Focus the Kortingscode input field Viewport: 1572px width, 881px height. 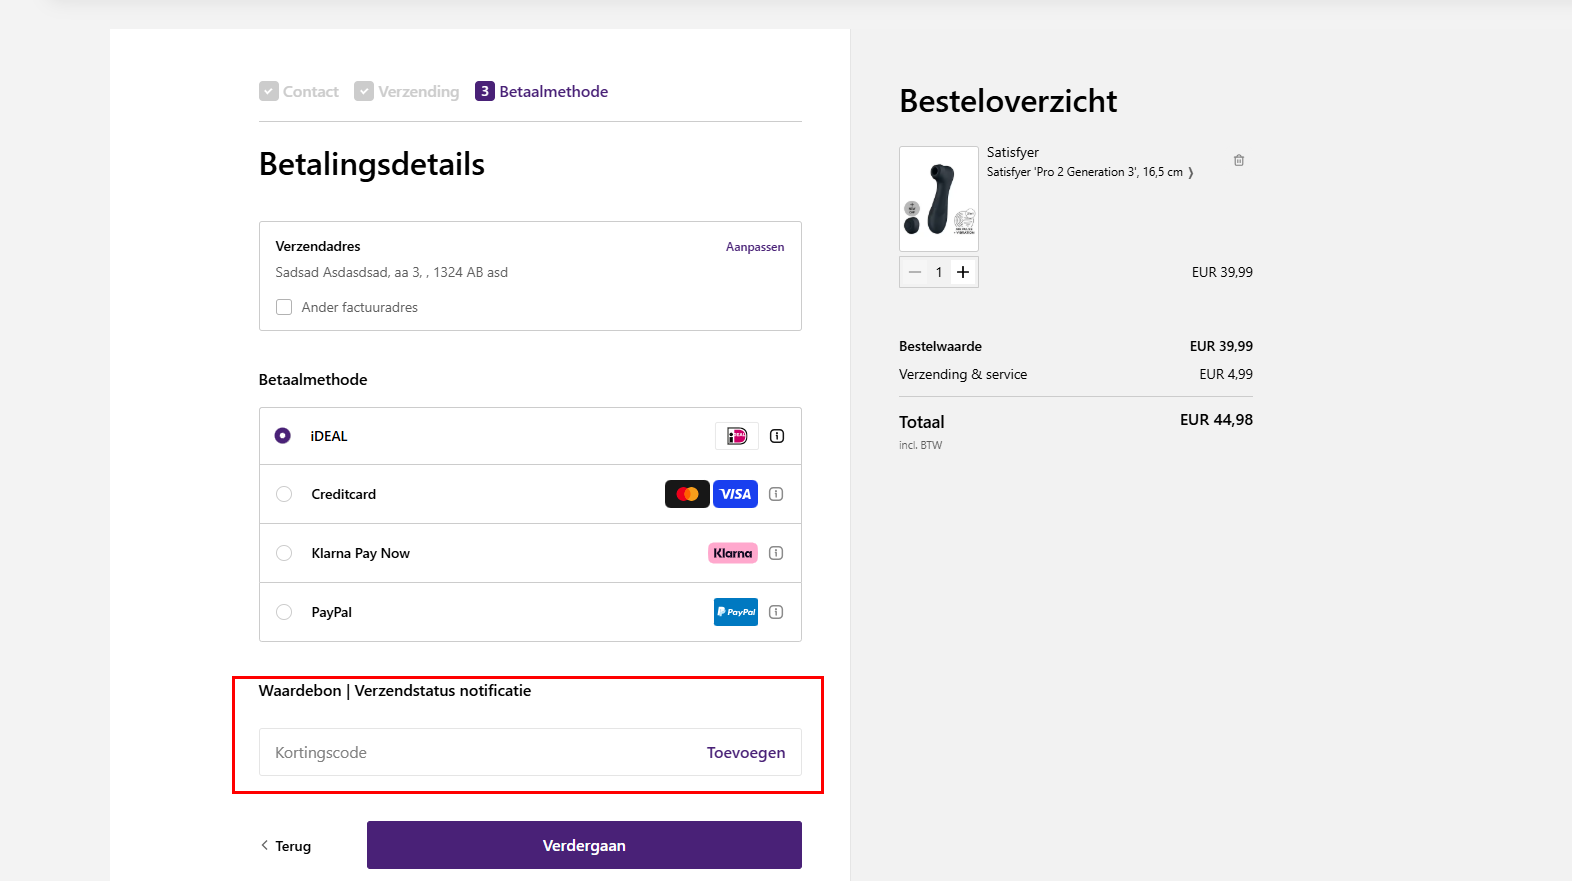click(480, 752)
